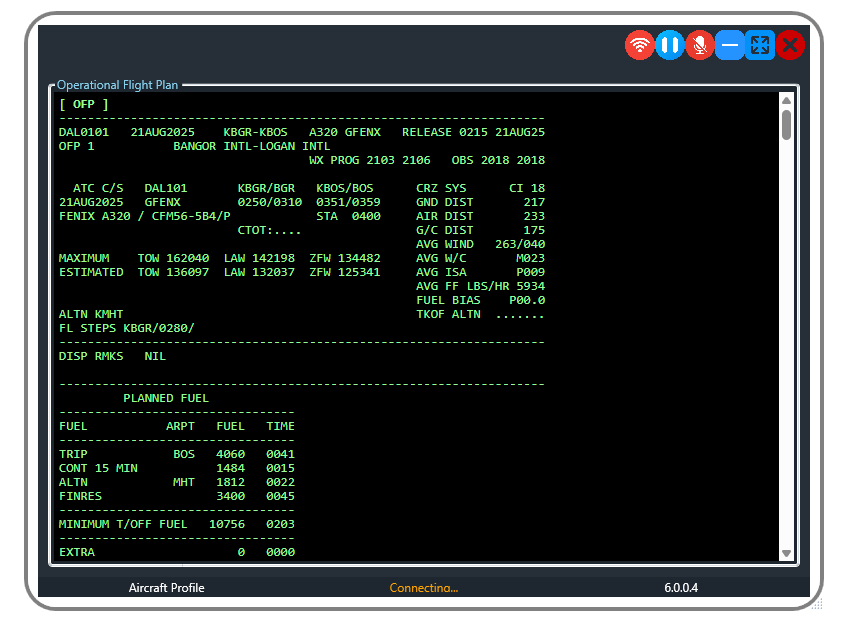
Task: Click the AVG ISA value P009
Action: (531, 272)
